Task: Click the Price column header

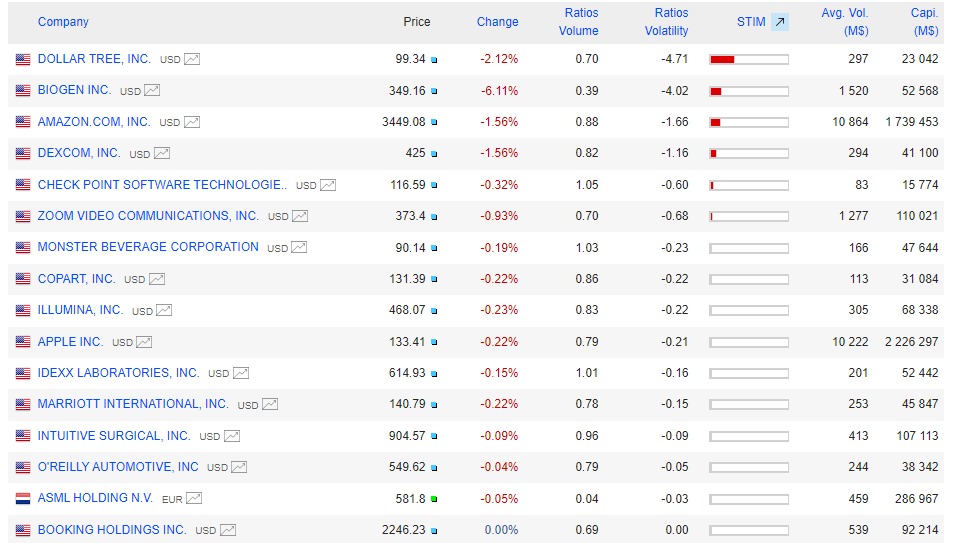Action: click(417, 21)
